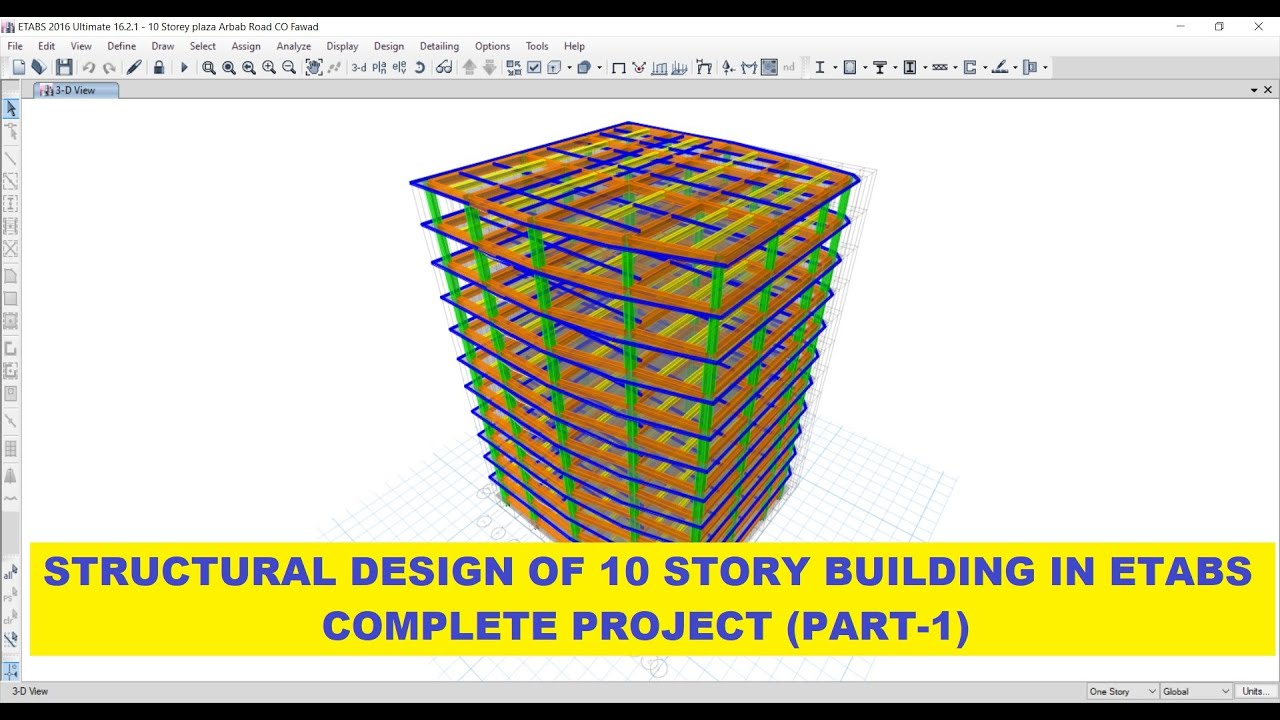Viewport: 1280px width, 720px height.
Task: Click the Zoom In plus magnifier
Action: point(269,67)
